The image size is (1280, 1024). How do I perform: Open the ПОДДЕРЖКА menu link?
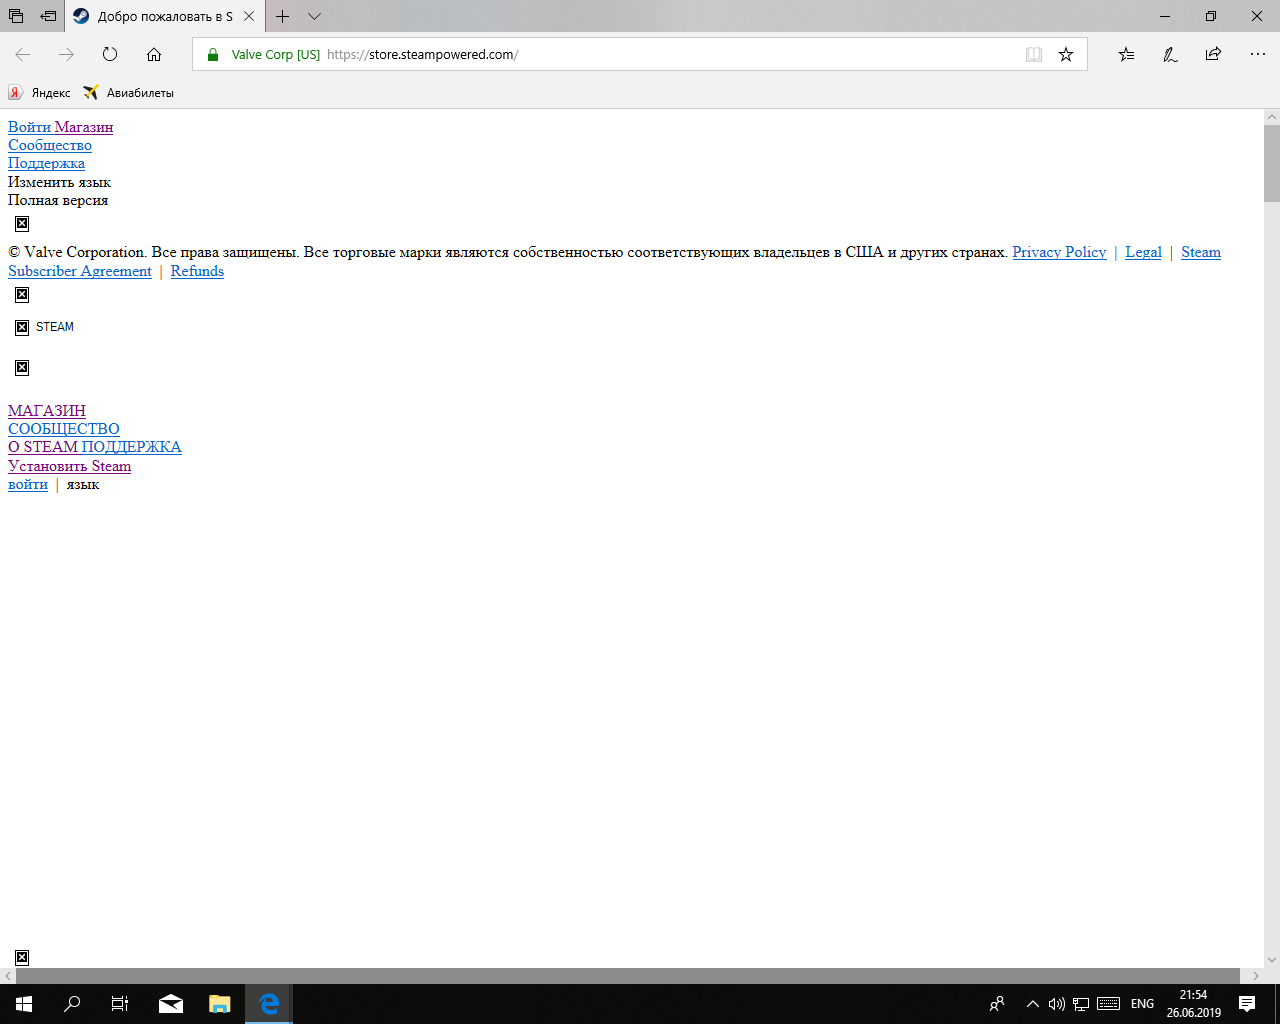pyautogui.click(x=131, y=447)
